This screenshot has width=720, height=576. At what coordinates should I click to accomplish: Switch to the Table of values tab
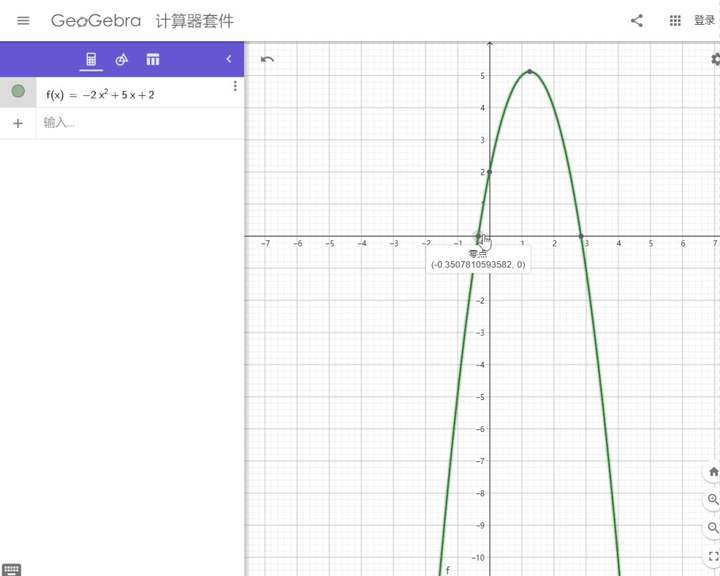point(153,59)
